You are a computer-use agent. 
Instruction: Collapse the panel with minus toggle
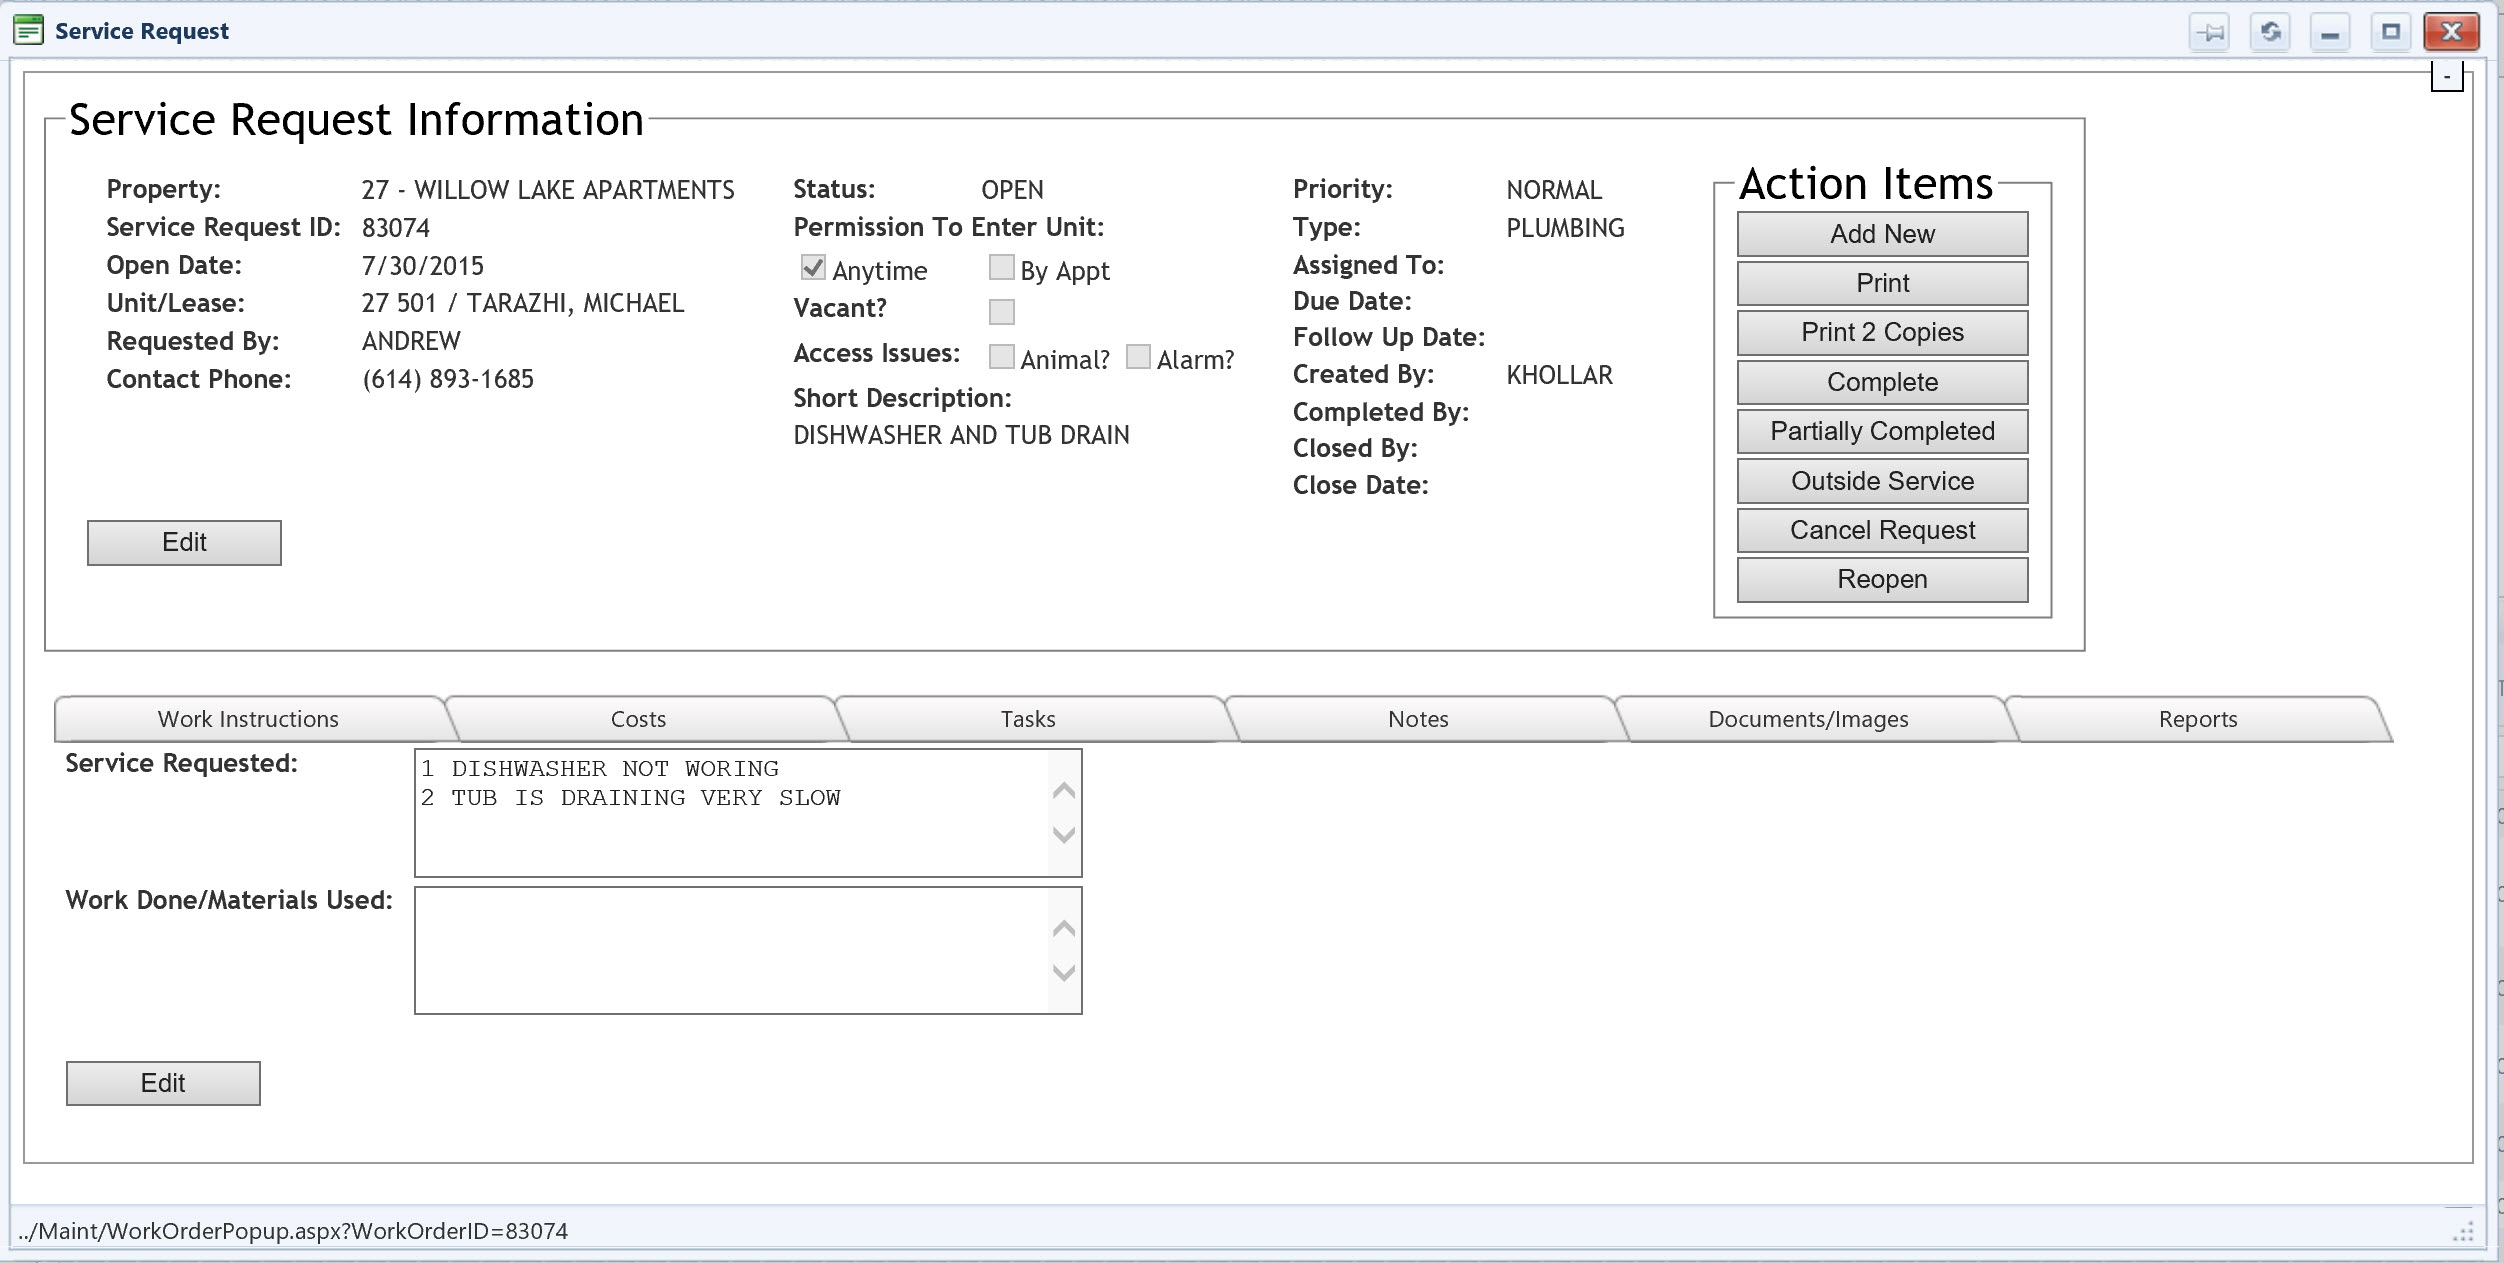point(2446,77)
